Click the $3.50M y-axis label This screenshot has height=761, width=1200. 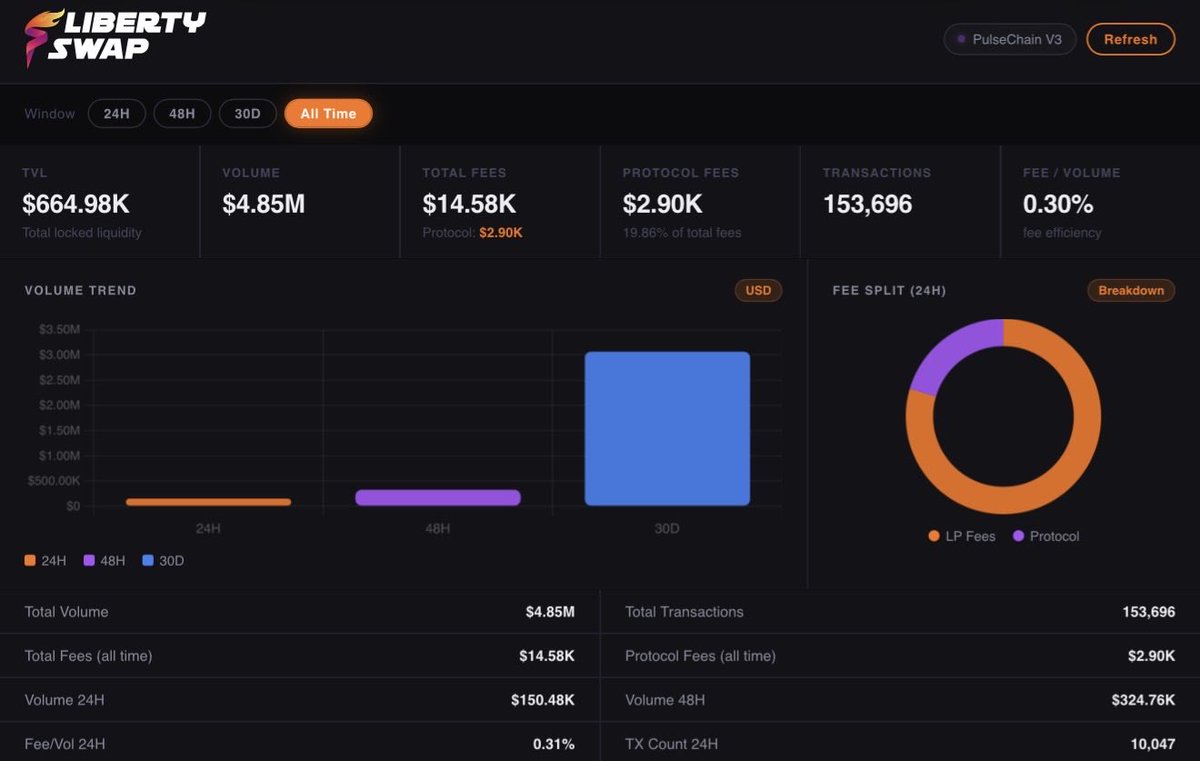coord(60,329)
